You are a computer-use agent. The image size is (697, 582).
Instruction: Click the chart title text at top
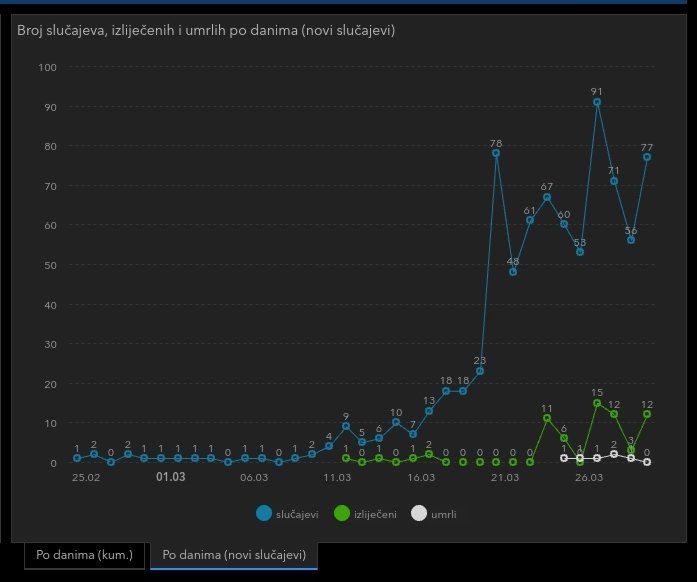click(x=205, y=31)
